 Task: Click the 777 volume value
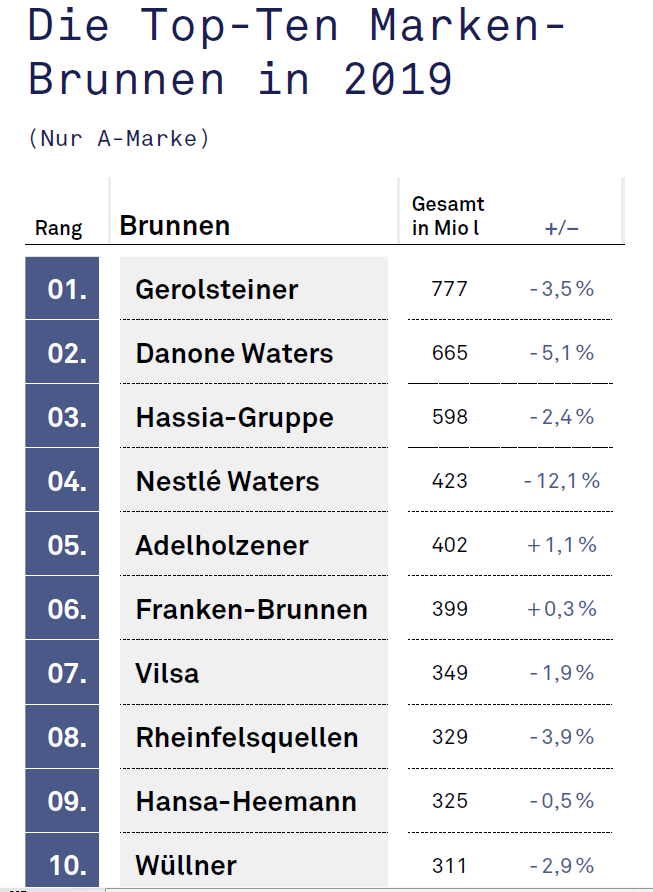[449, 289]
